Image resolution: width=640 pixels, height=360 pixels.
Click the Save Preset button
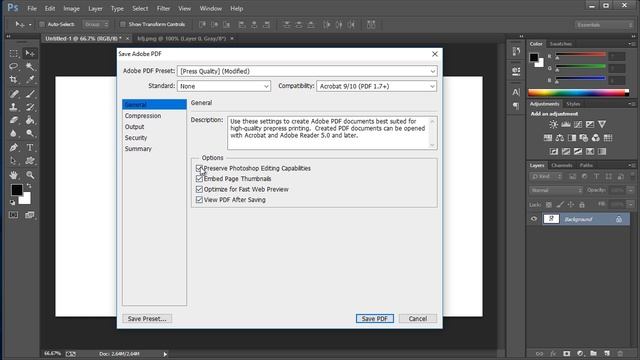point(147,318)
